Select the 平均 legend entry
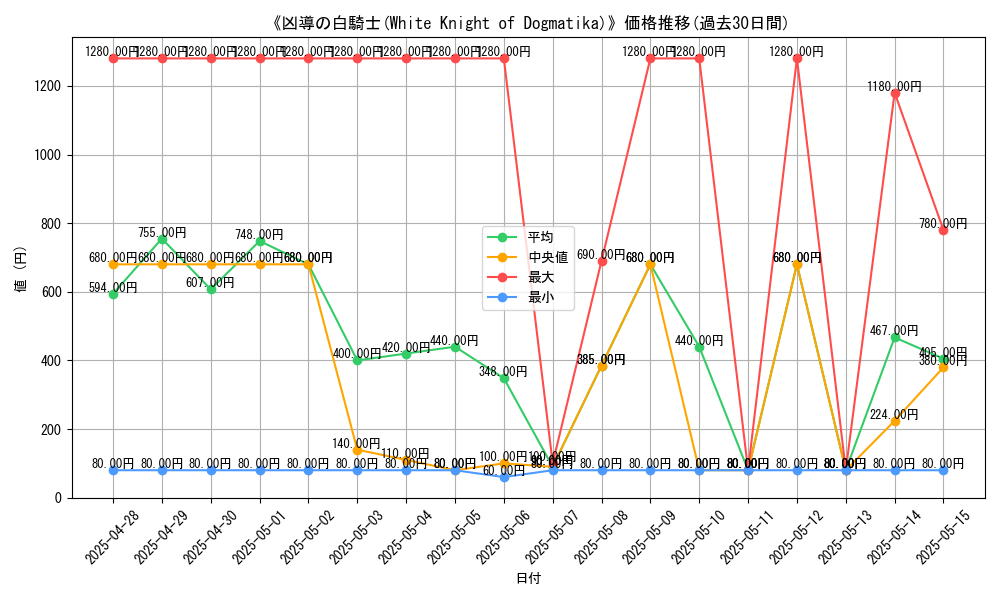Screen dimensions: 1000x600 coord(527,237)
